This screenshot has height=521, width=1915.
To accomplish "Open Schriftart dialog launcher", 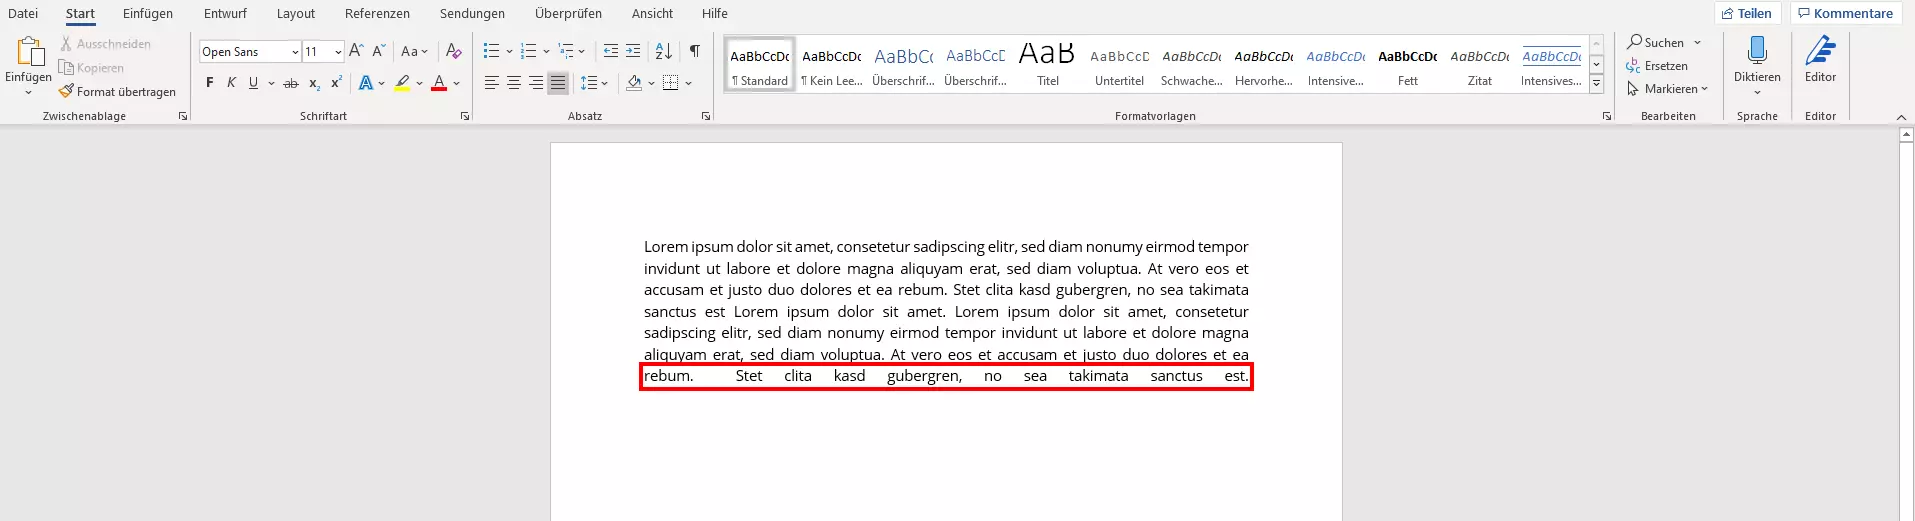I will click(465, 117).
